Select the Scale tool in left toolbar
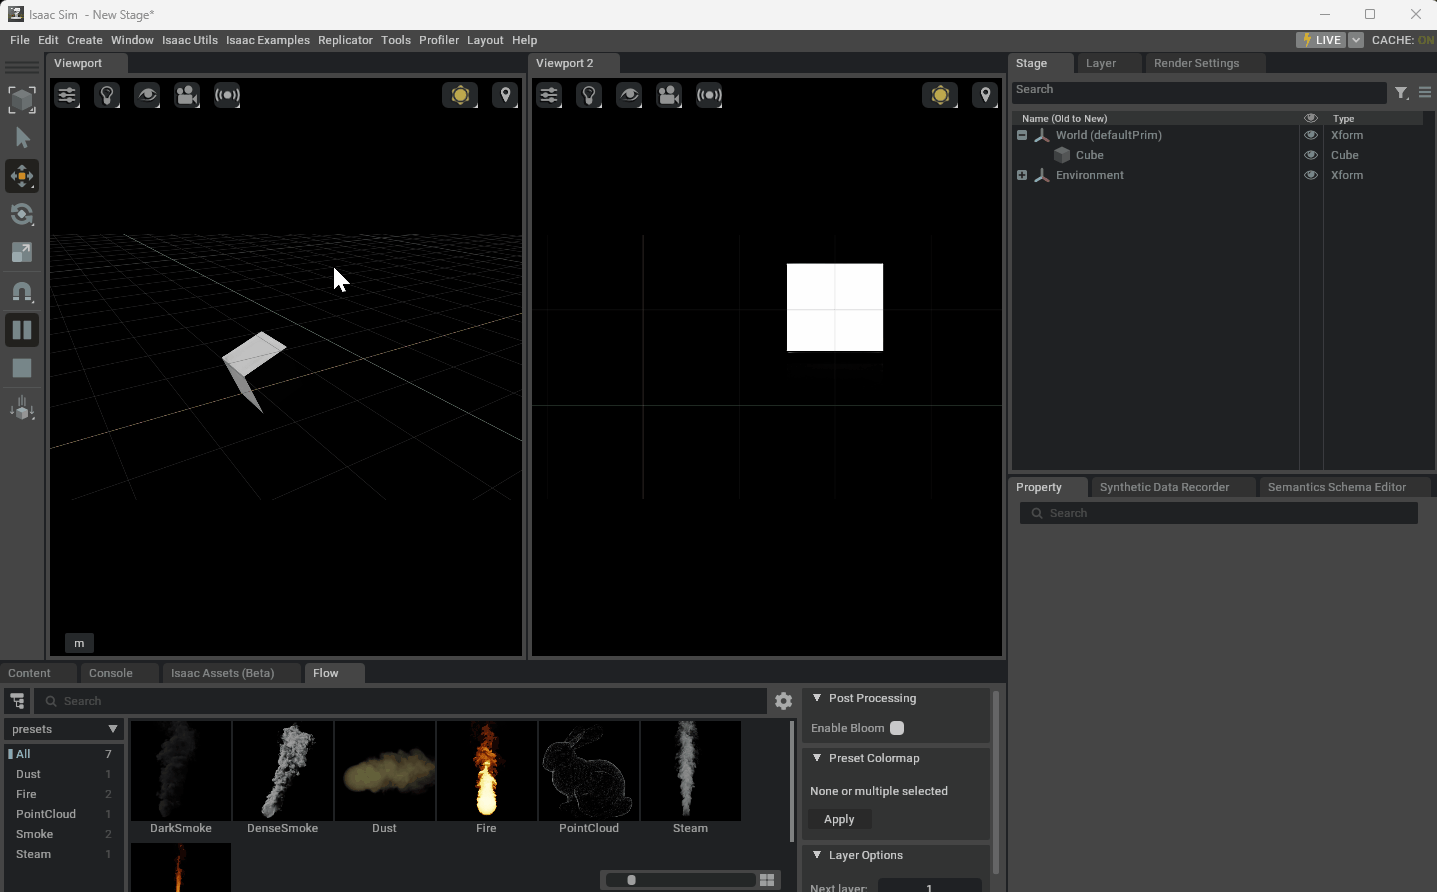Image resolution: width=1437 pixels, height=892 pixels. point(22,253)
